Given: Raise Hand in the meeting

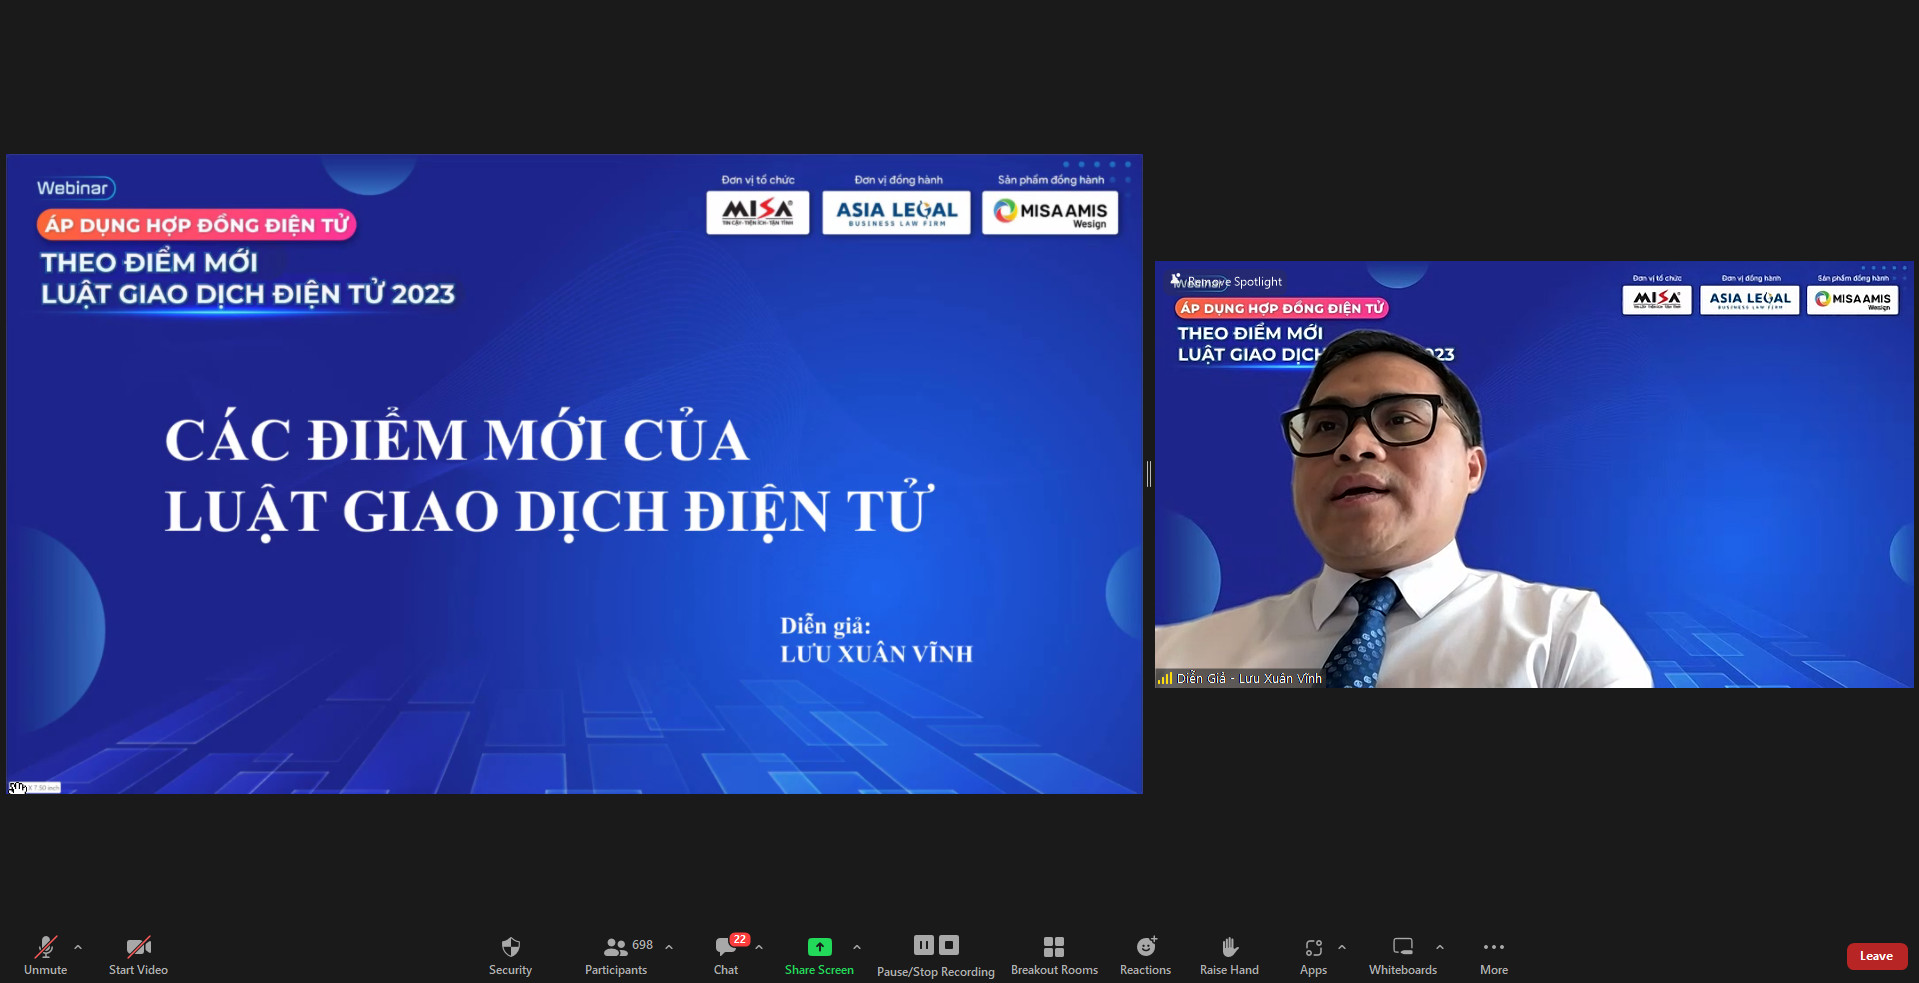Looking at the screenshot, I should point(1229,954).
